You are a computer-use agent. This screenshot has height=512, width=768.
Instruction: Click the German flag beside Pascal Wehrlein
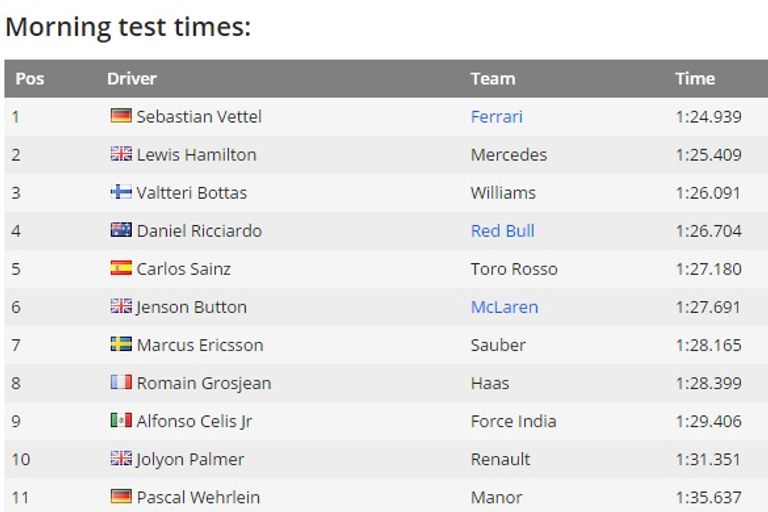pos(121,496)
